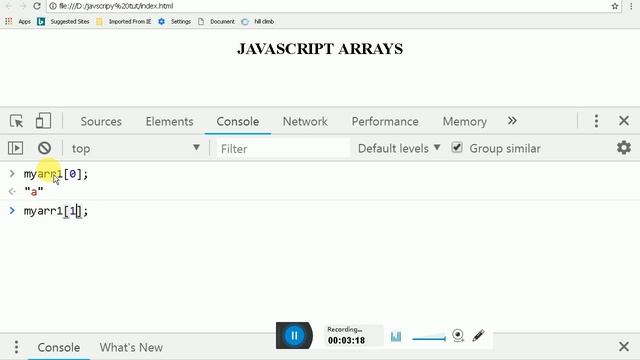Open What's New drawer tab

coord(131,347)
